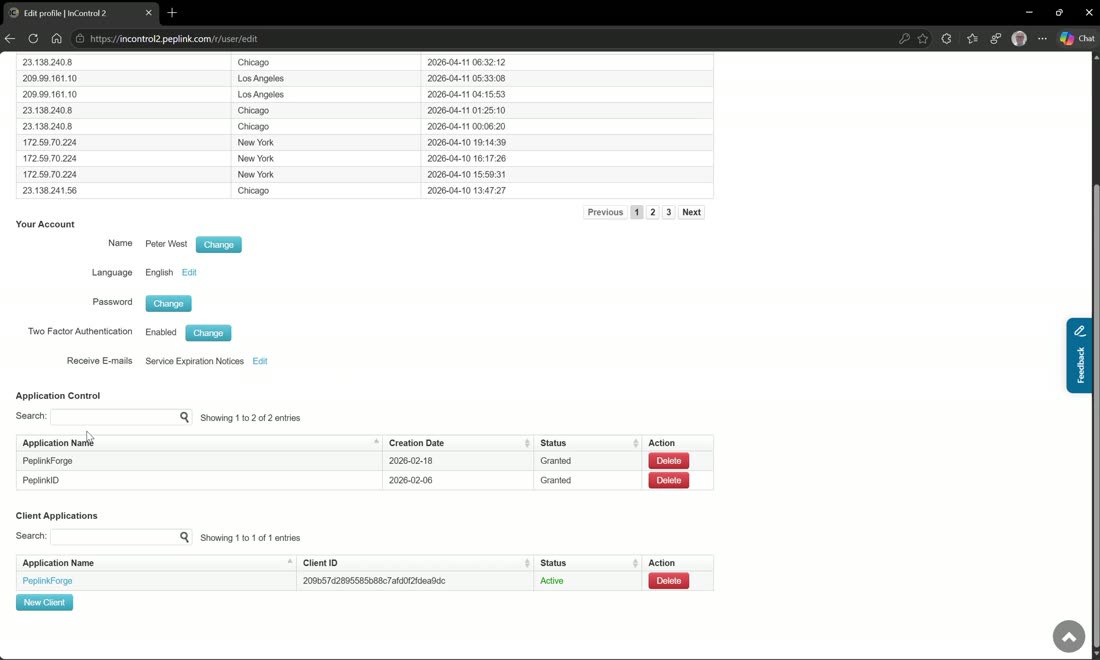Open password key icon in address bar

[x=904, y=39]
